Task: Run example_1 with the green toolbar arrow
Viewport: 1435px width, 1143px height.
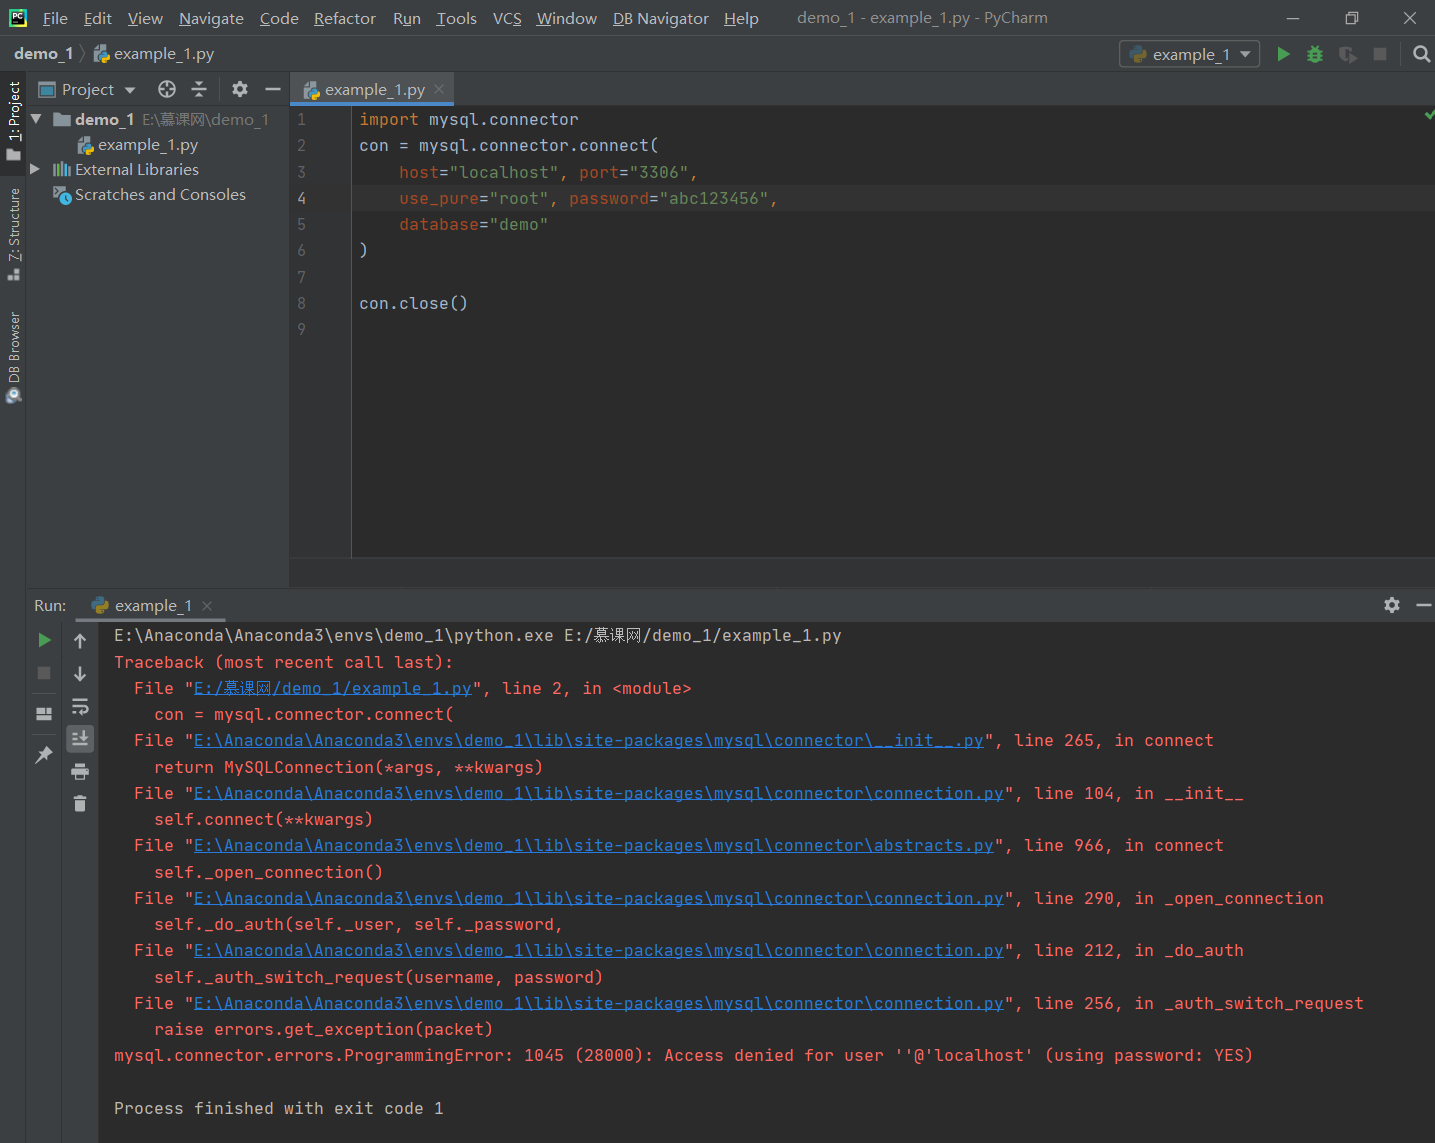Action: (1283, 54)
